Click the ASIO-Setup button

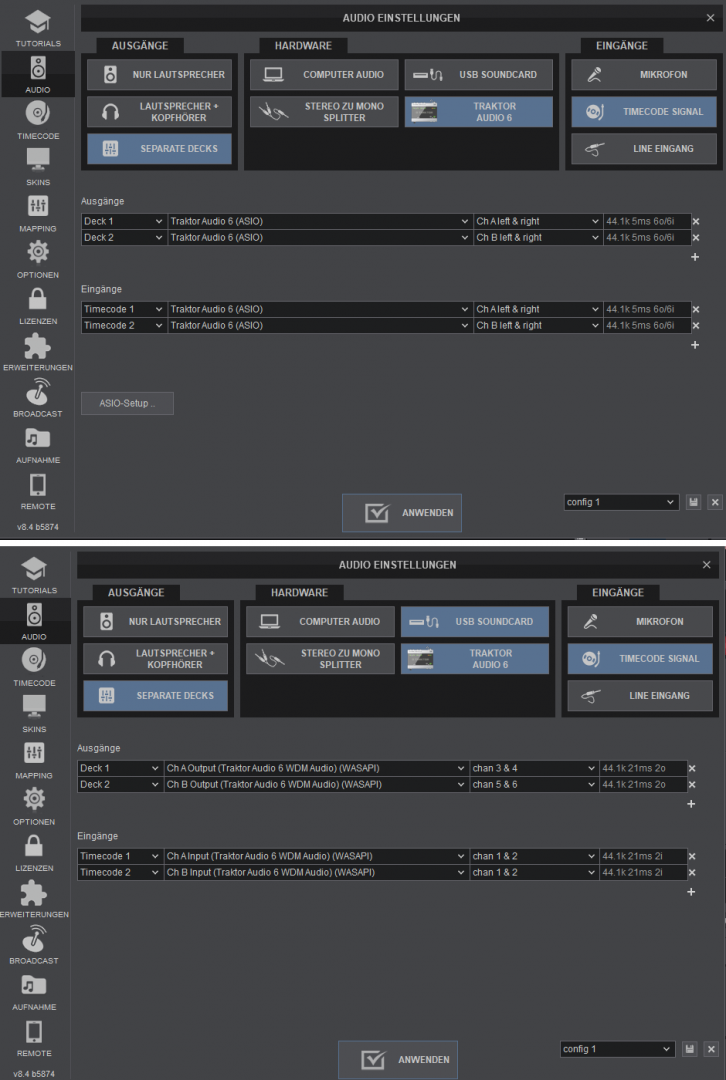coord(127,404)
